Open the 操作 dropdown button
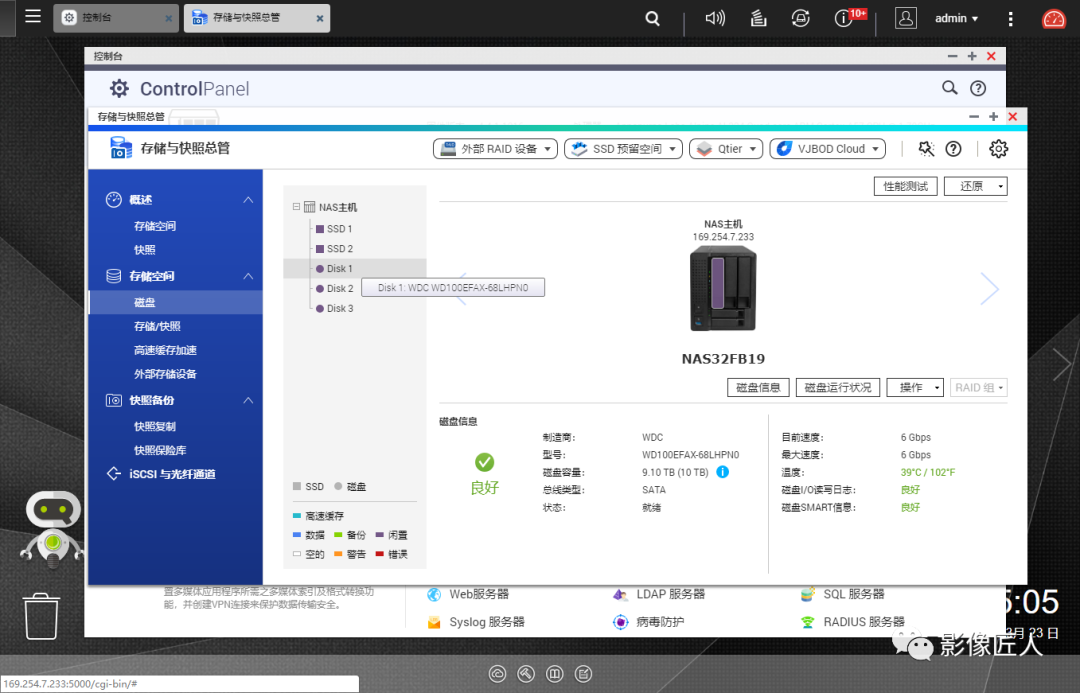 pos(915,387)
